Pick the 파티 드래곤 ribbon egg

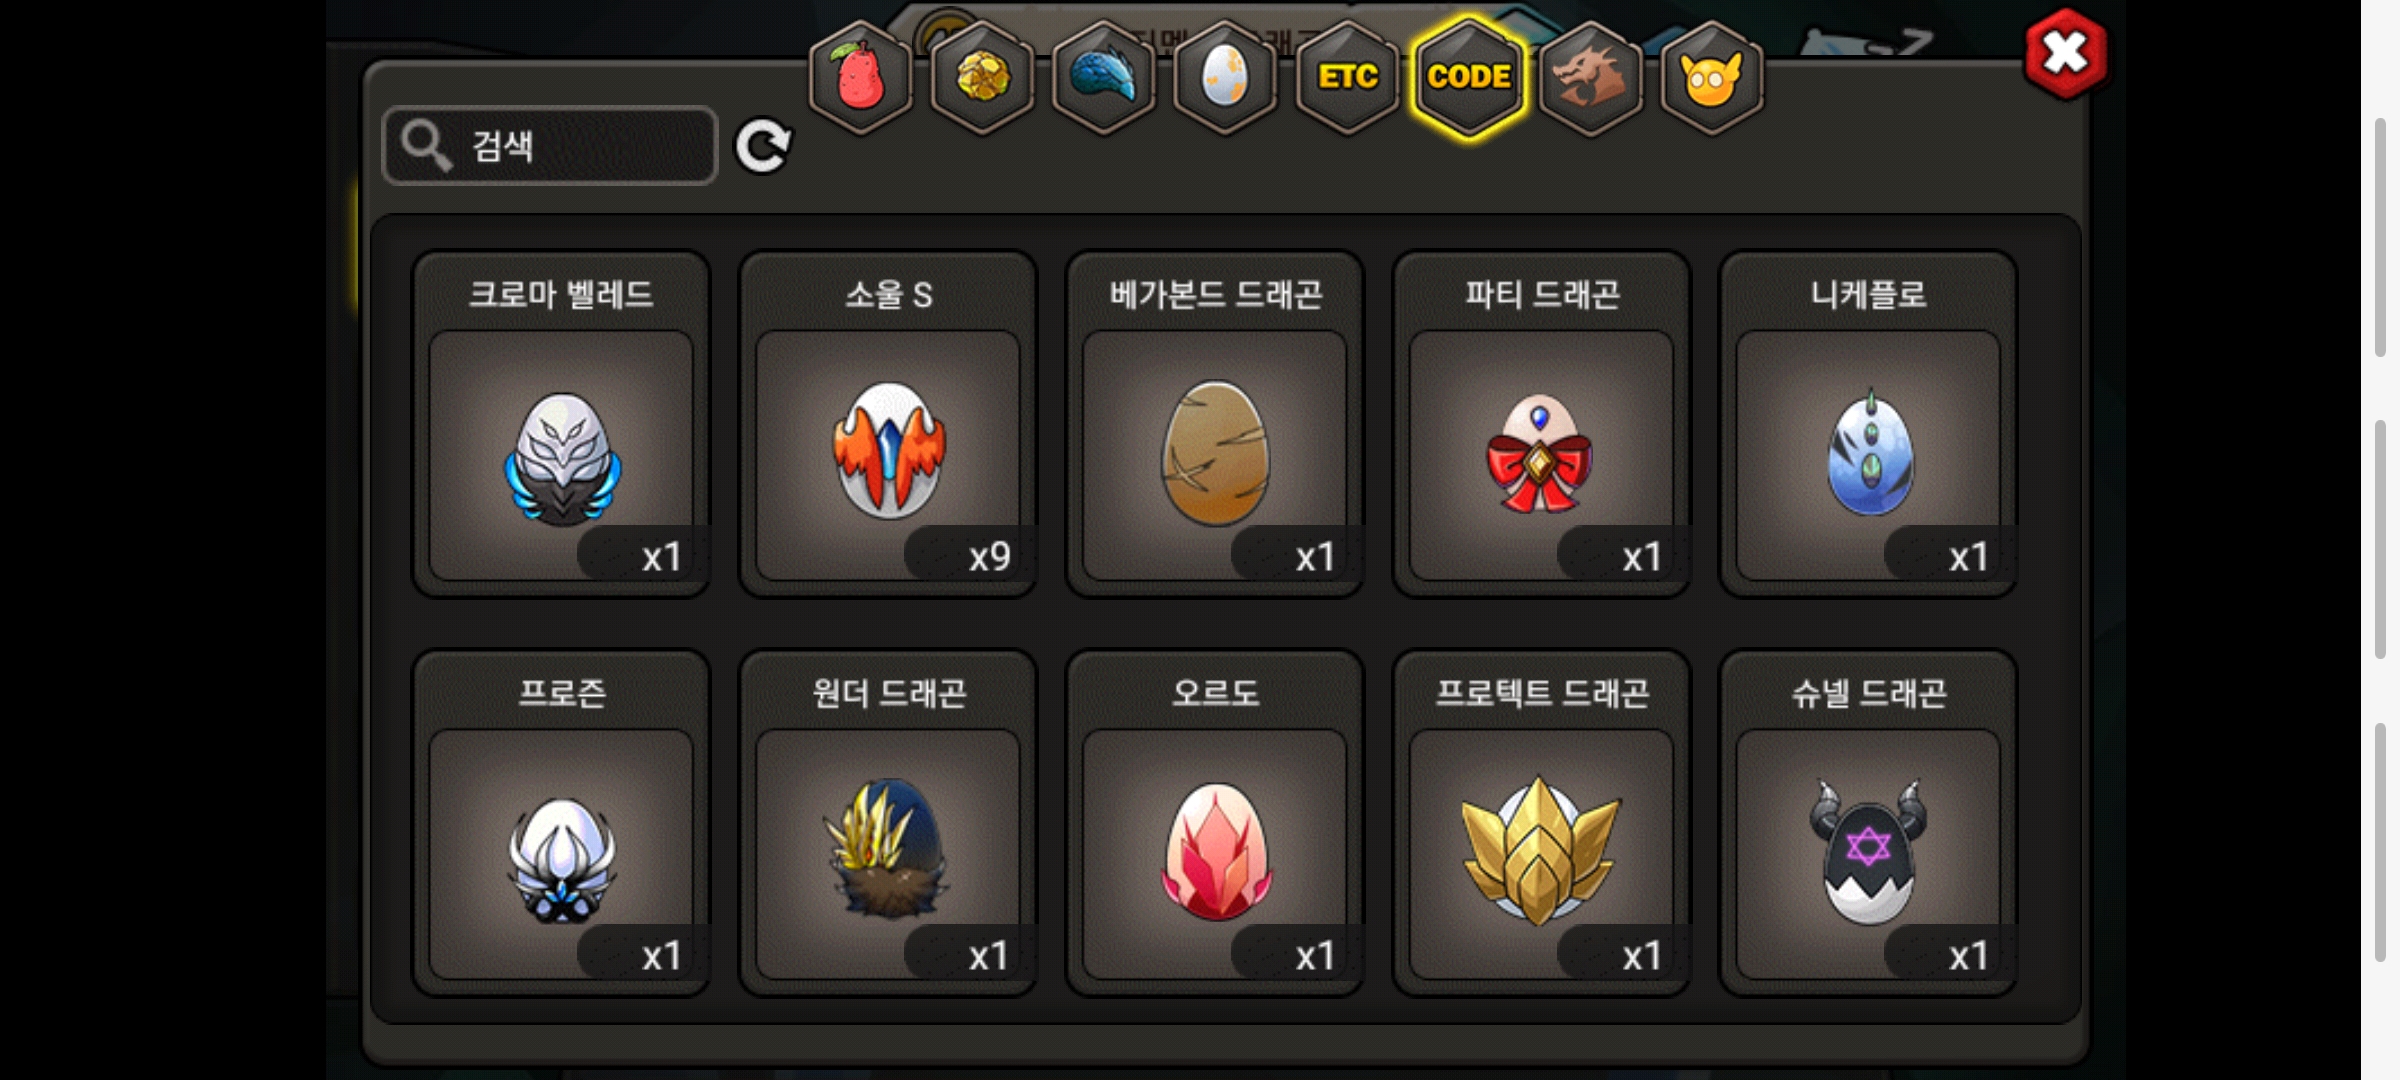point(1542,424)
